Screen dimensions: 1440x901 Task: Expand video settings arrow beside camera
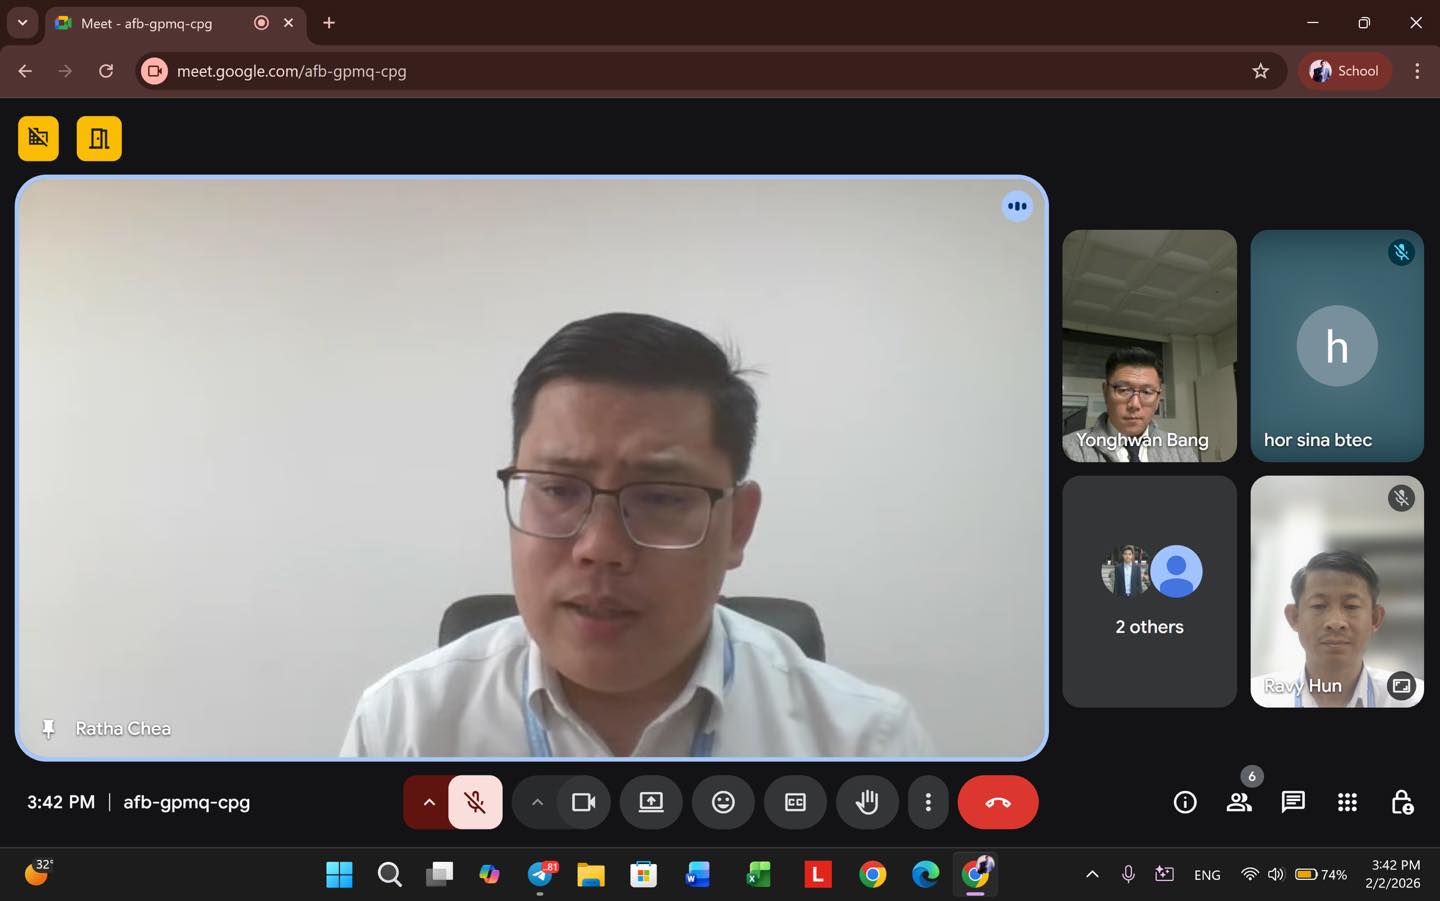537,802
